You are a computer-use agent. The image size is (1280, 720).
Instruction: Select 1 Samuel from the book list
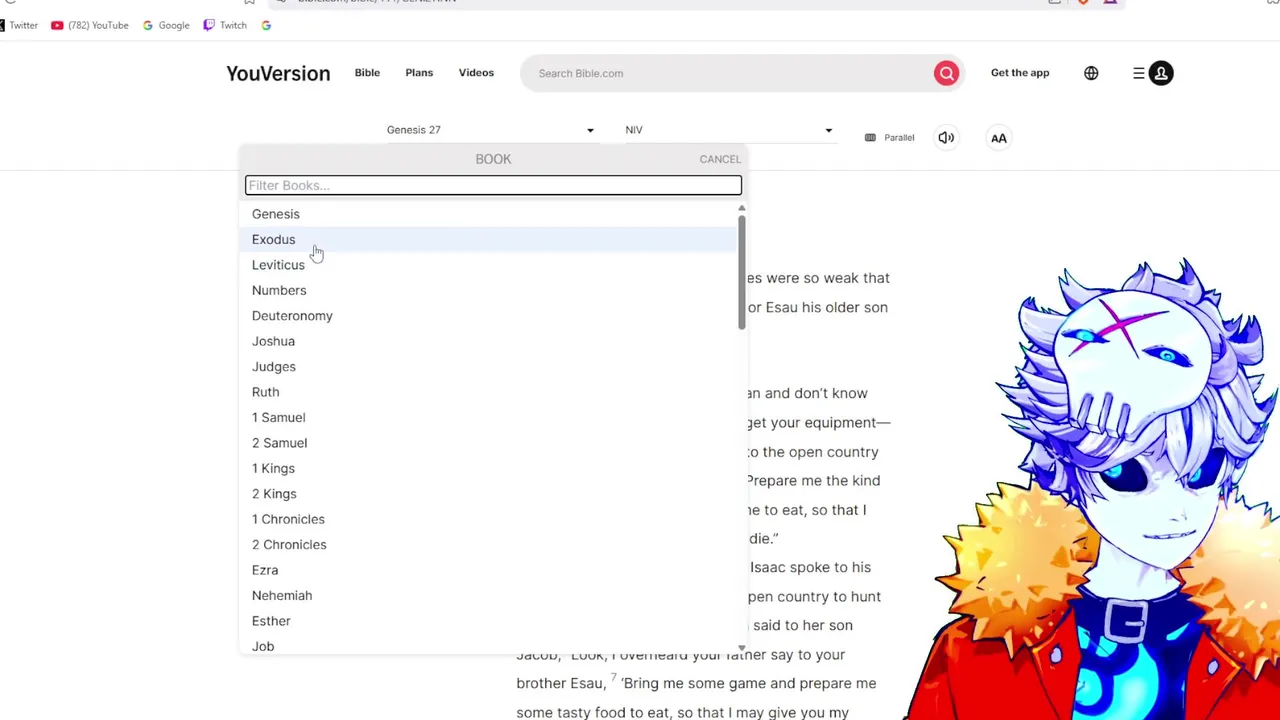[x=489, y=417]
